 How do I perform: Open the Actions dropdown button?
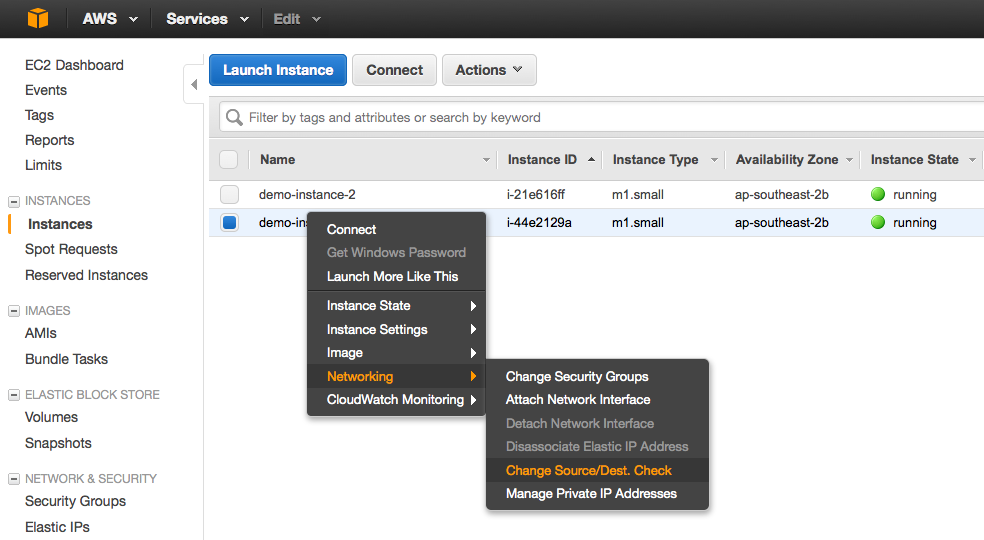click(x=489, y=70)
